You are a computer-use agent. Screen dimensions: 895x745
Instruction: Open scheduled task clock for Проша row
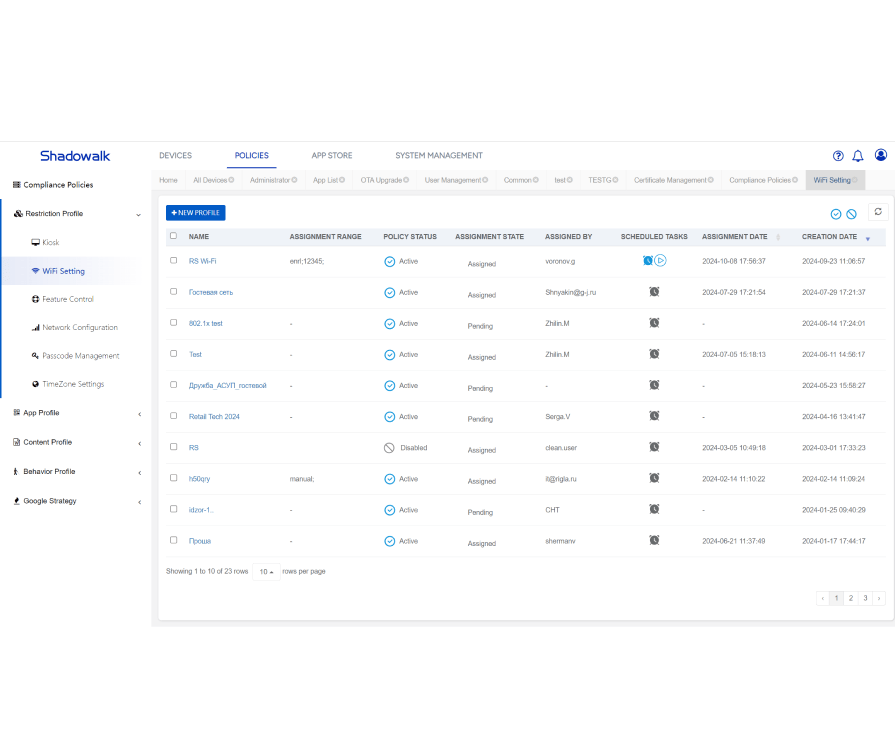click(654, 540)
